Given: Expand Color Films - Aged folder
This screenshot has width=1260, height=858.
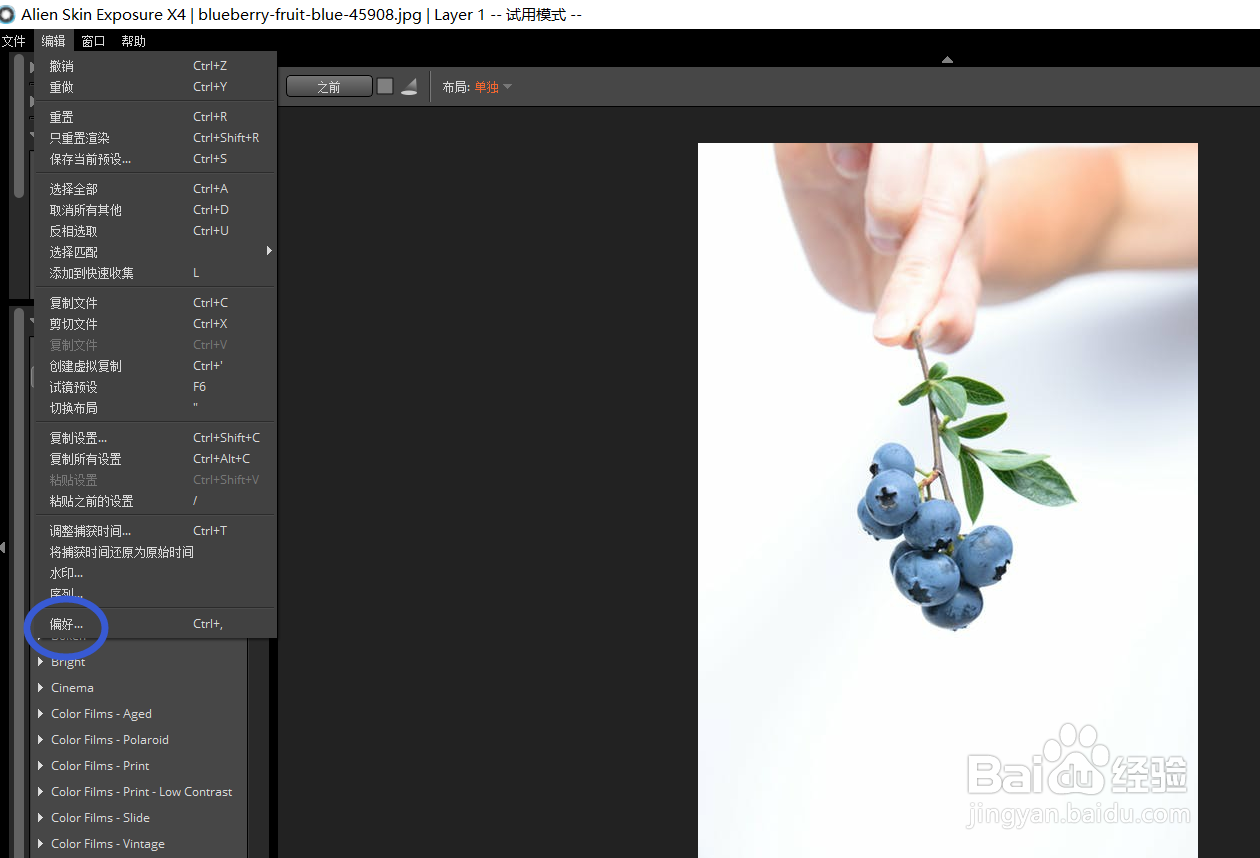Looking at the screenshot, I should 40,714.
